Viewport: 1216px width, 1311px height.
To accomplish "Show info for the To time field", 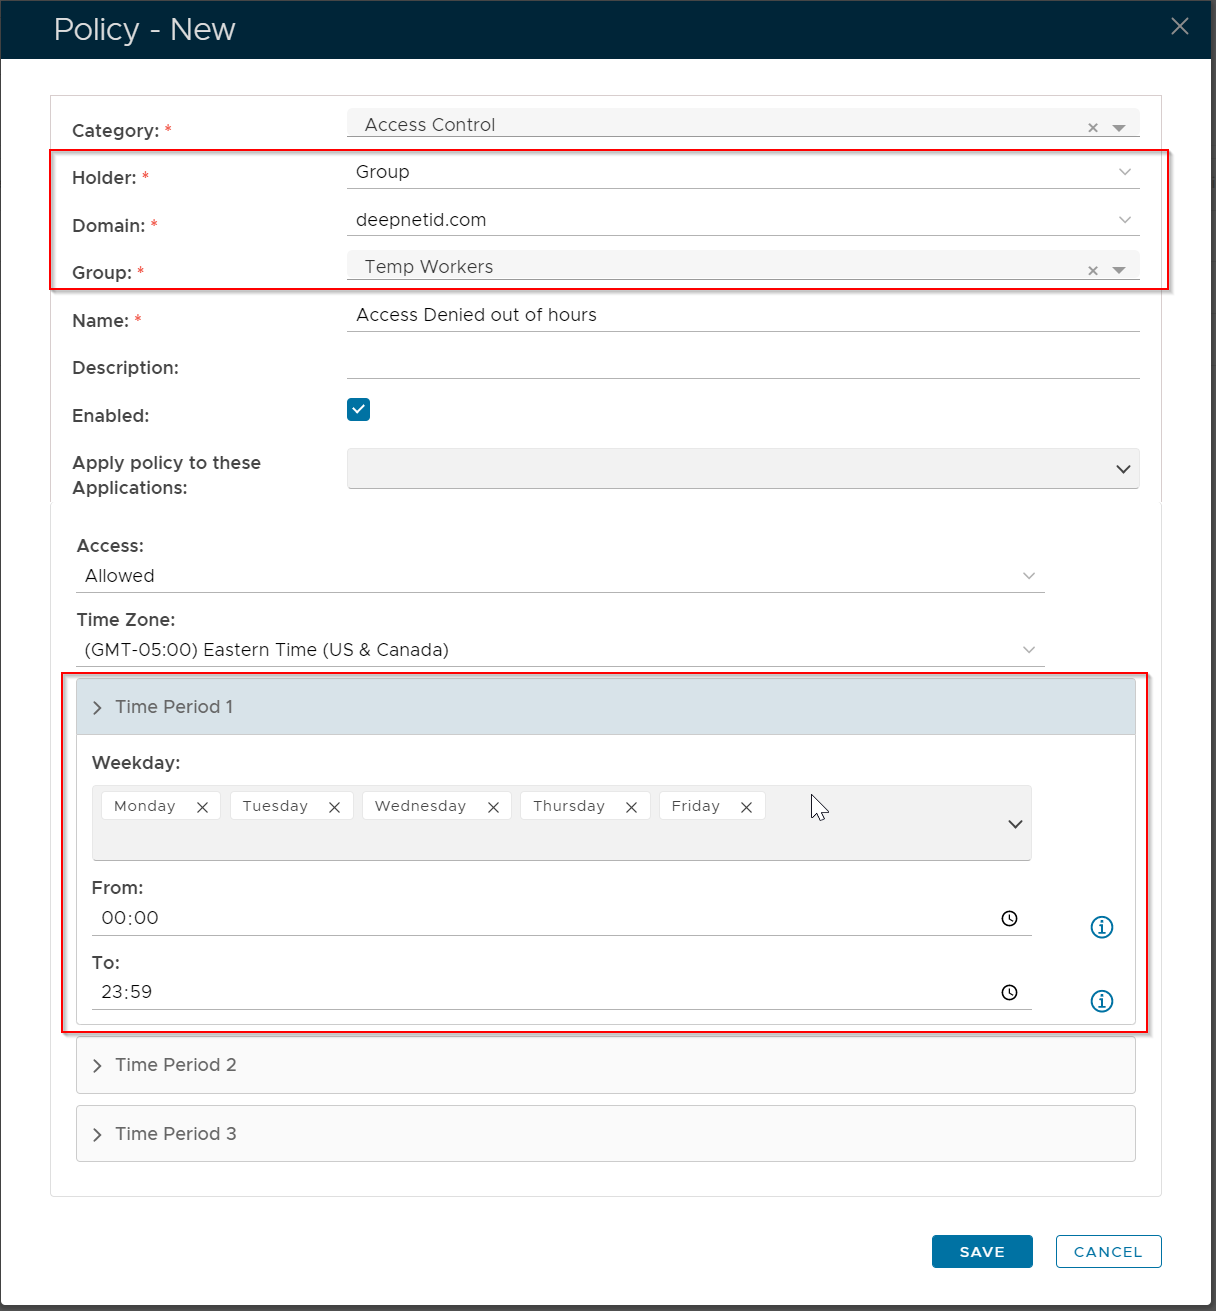I will (1101, 1001).
